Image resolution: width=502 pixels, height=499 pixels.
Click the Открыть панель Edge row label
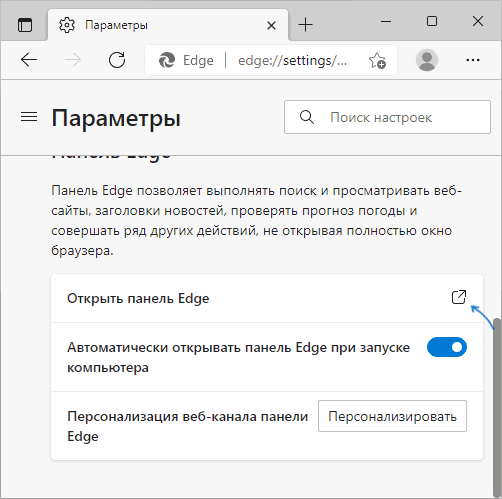(138, 298)
